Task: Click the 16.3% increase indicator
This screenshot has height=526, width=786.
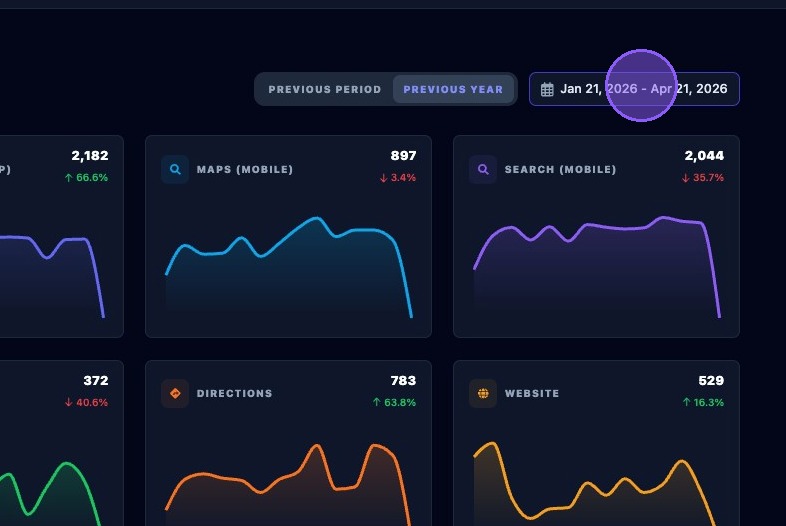Action: [x=703, y=402]
